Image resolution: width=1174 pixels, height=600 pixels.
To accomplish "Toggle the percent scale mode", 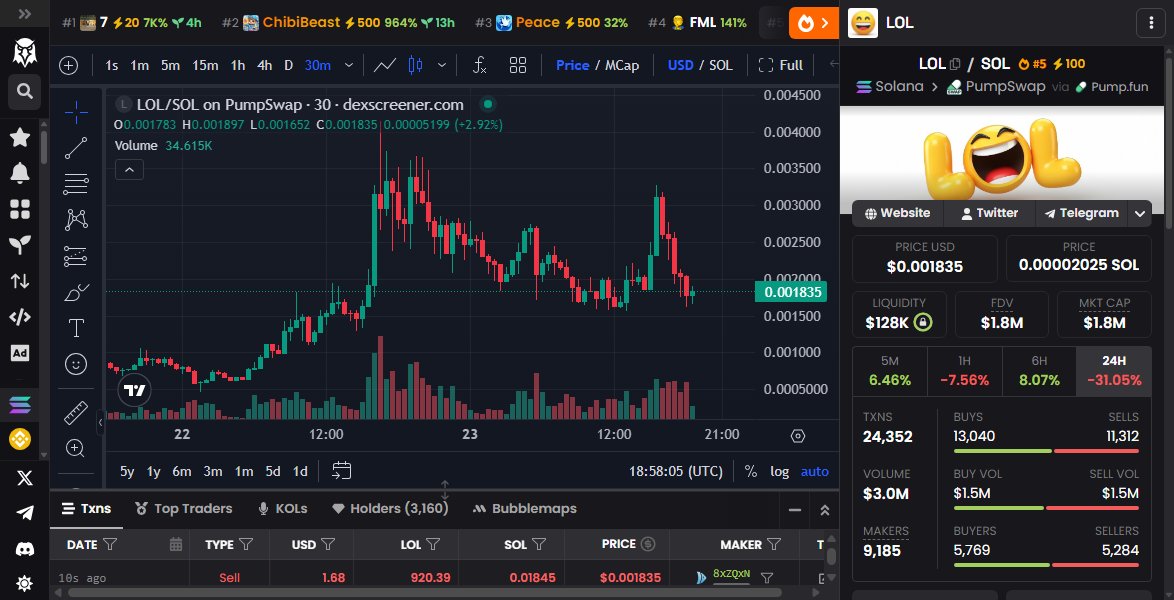I will (750, 471).
